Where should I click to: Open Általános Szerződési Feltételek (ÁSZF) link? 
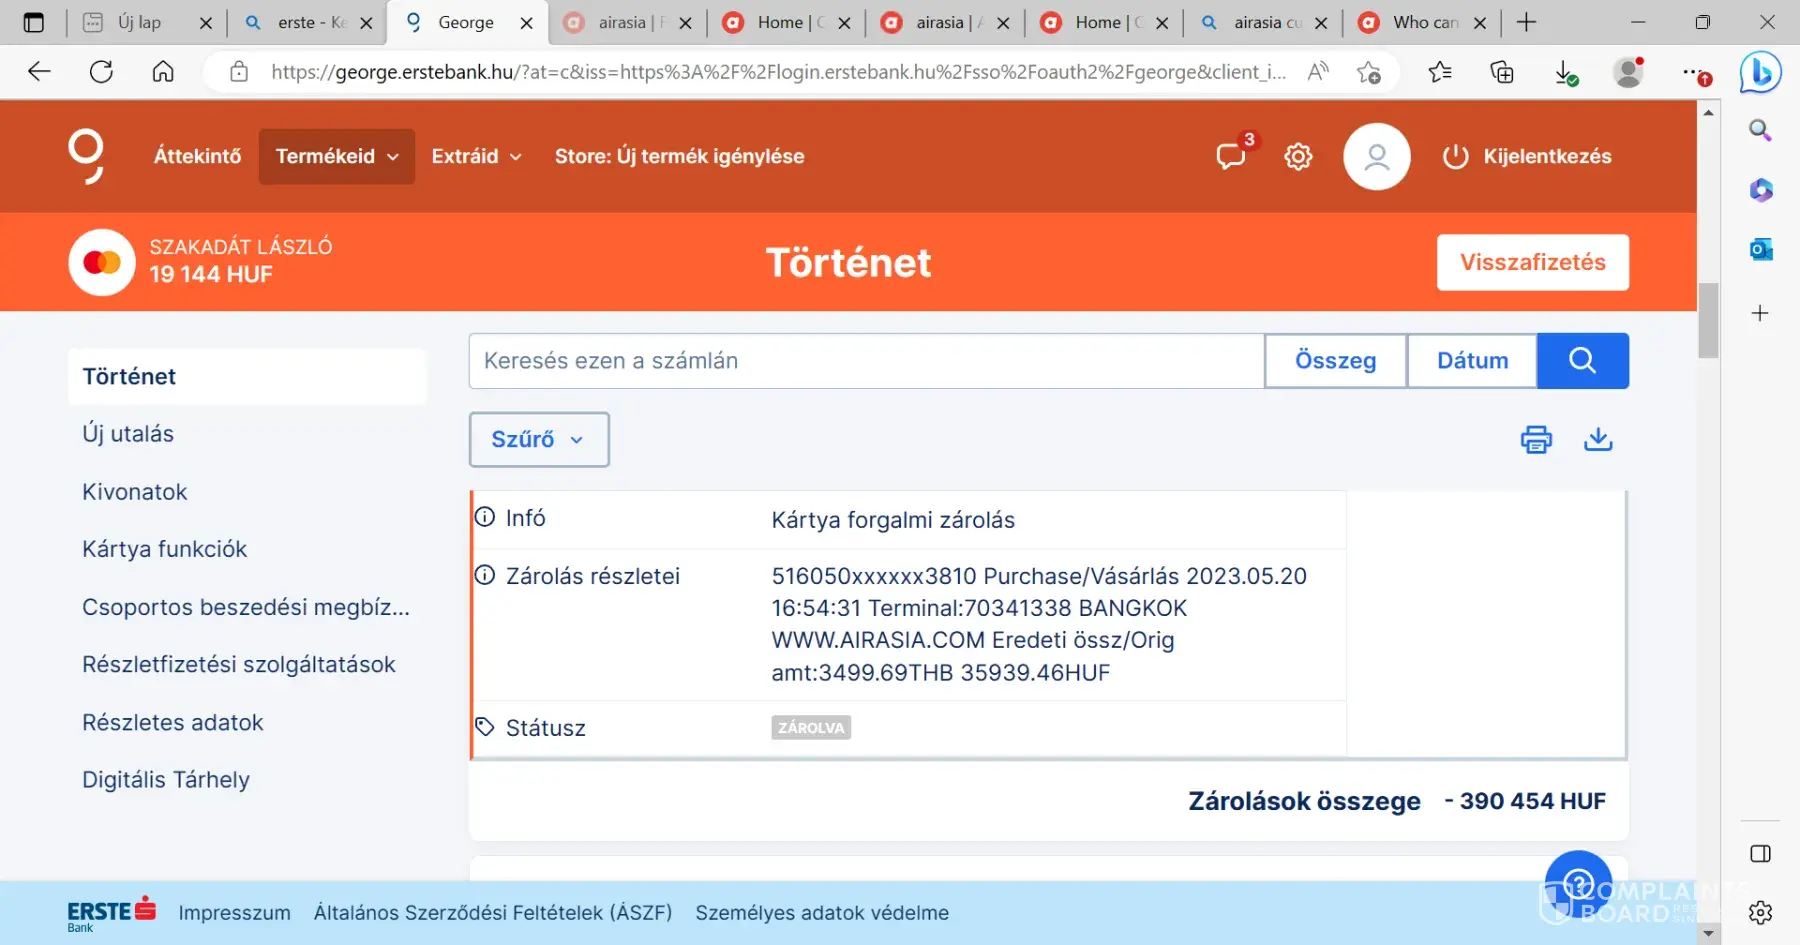click(493, 913)
